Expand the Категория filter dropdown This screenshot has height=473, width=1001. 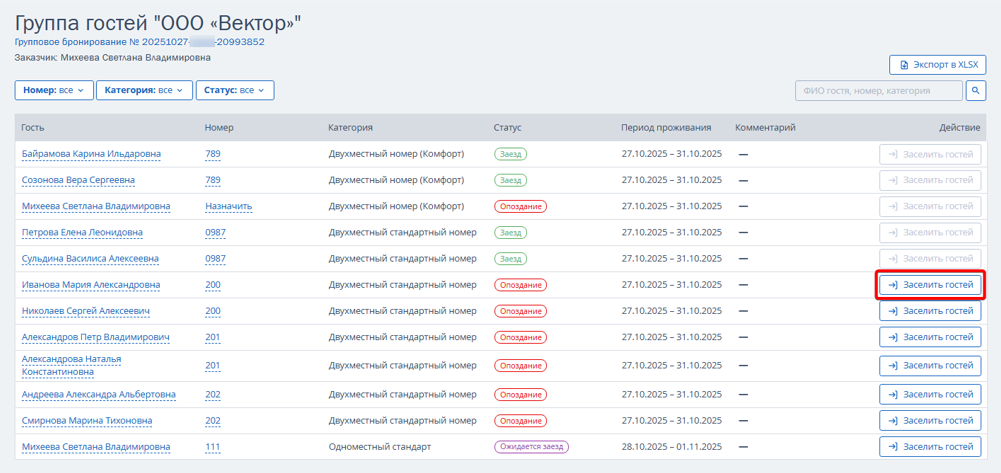click(x=144, y=91)
